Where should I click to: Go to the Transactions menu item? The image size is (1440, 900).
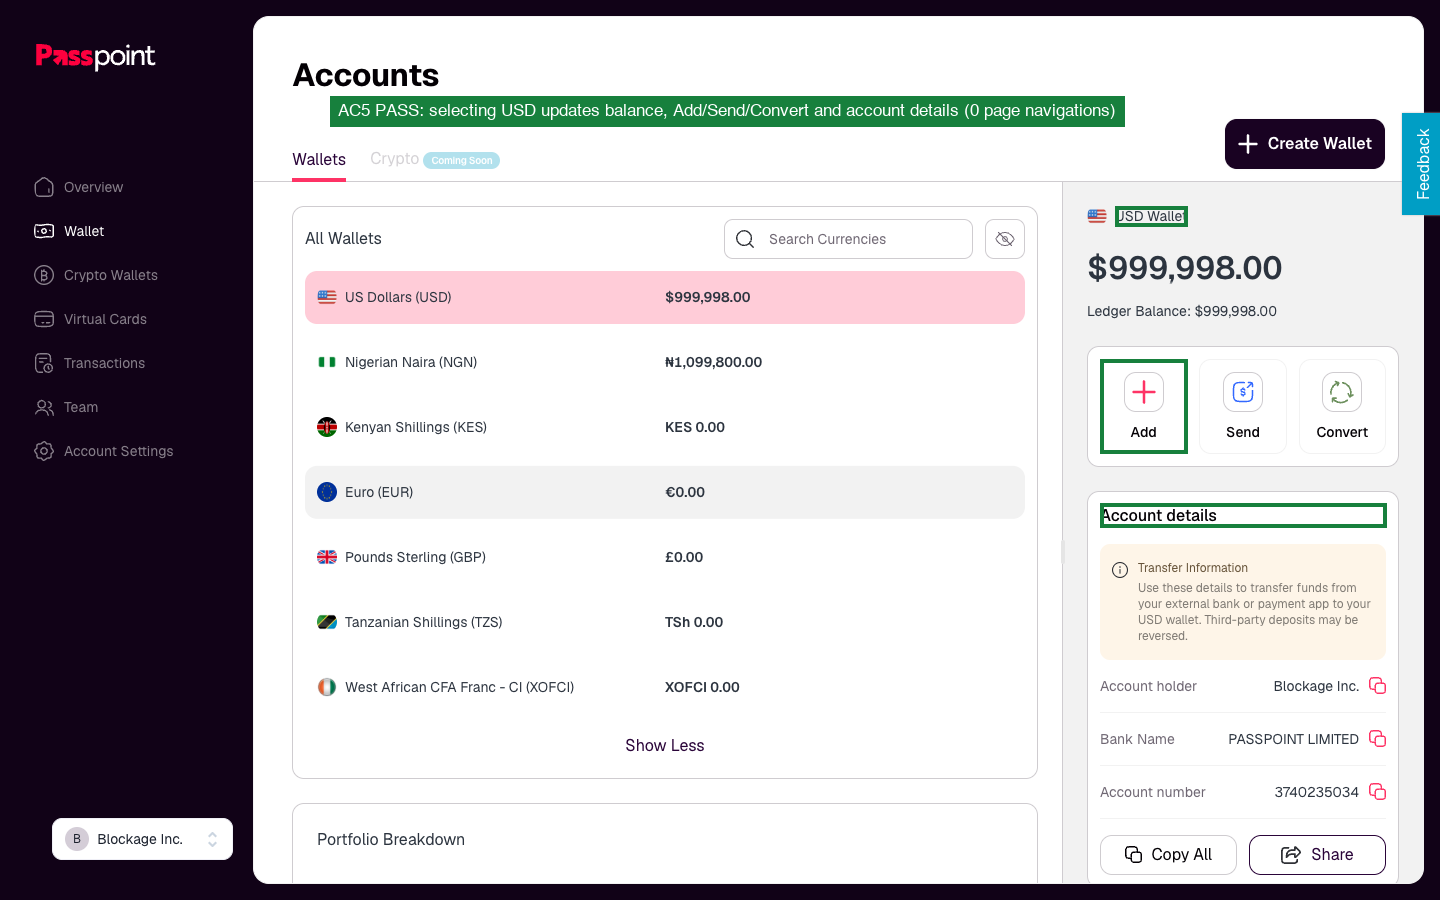104,363
